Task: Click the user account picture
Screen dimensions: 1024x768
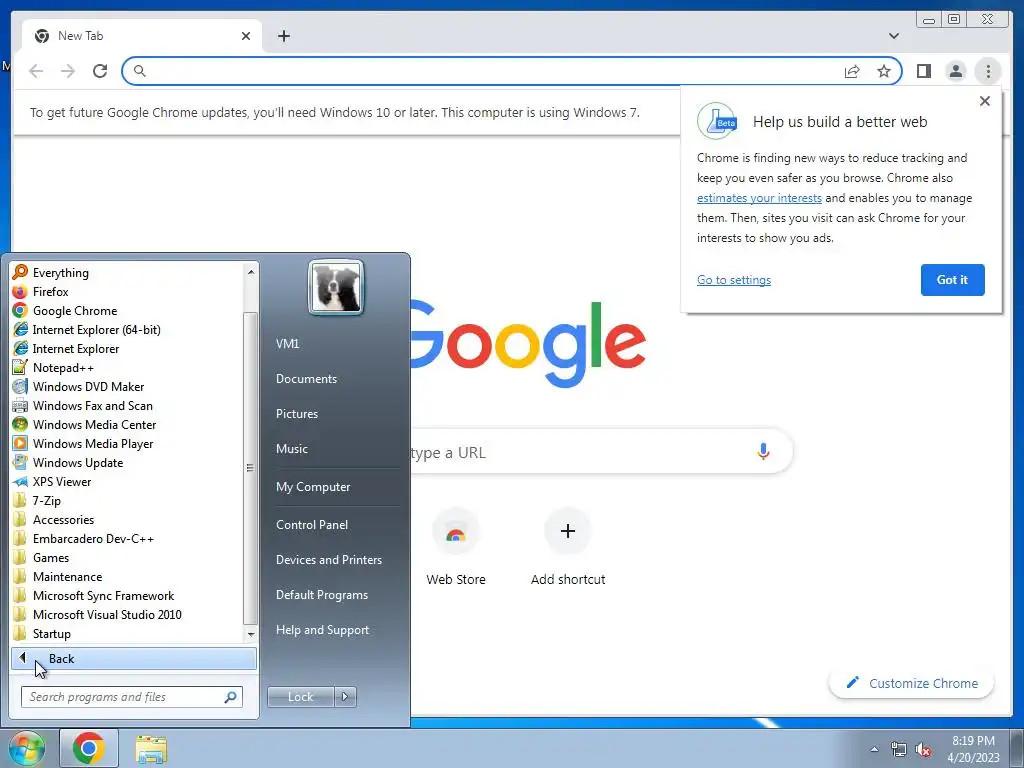Action: [x=336, y=287]
